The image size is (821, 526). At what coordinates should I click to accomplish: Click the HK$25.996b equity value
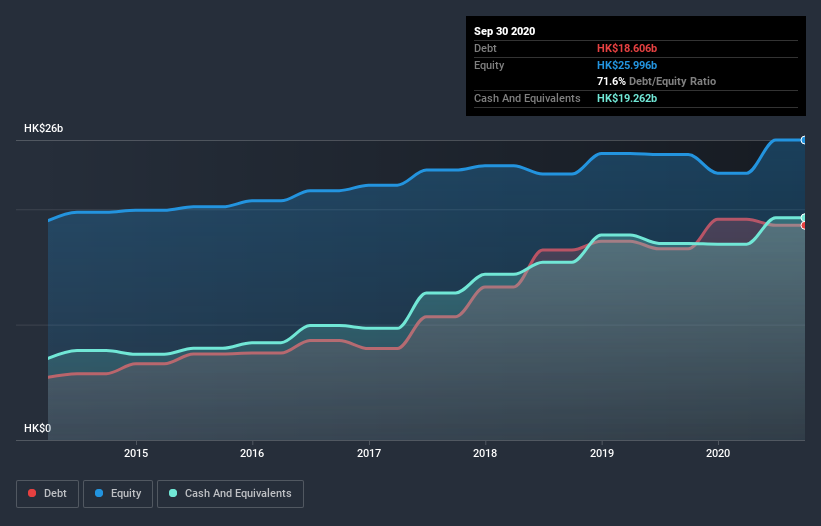coord(627,65)
